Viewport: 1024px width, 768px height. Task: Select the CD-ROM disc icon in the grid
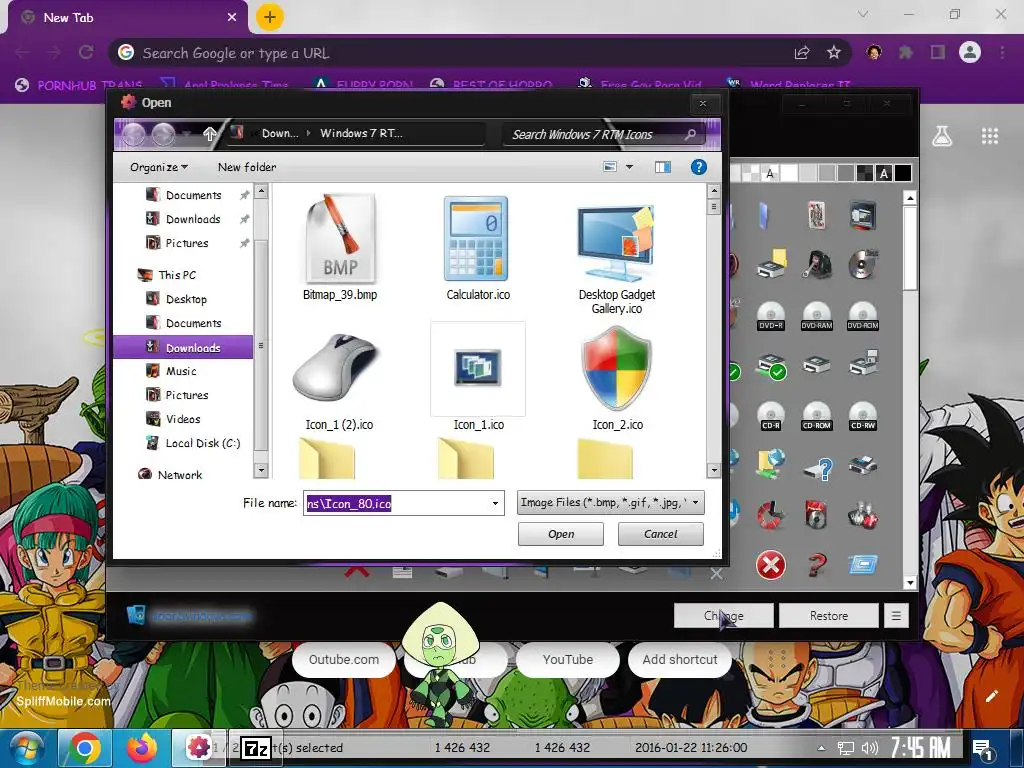816,416
